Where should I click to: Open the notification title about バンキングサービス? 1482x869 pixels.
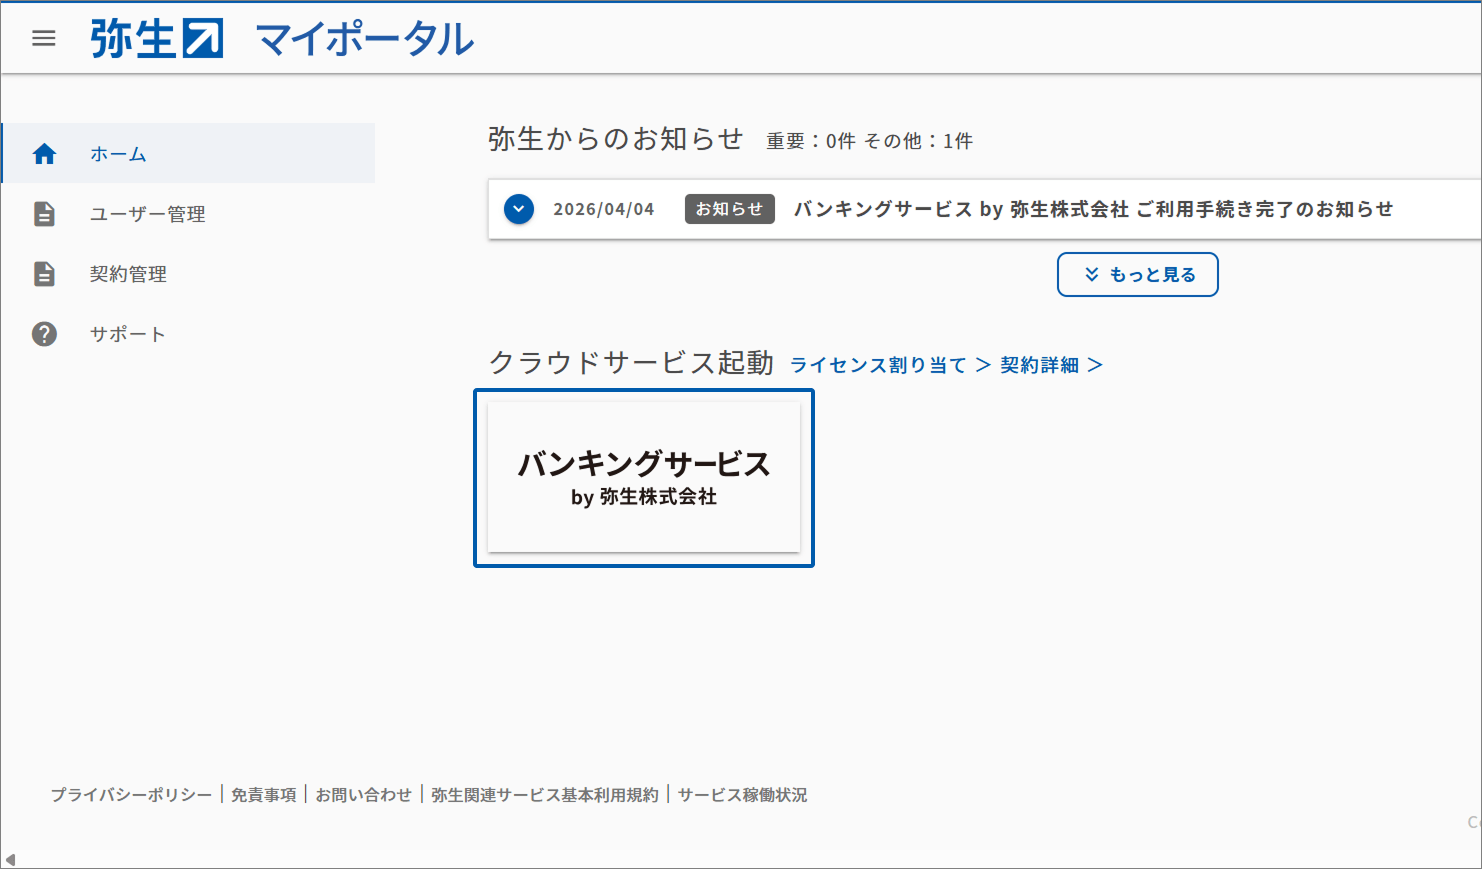(1092, 209)
